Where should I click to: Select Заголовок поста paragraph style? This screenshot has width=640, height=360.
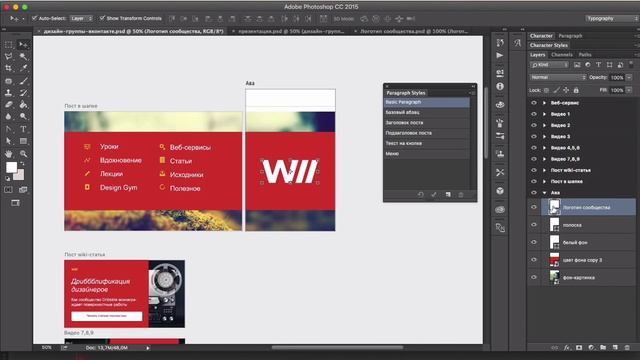point(427,122)
